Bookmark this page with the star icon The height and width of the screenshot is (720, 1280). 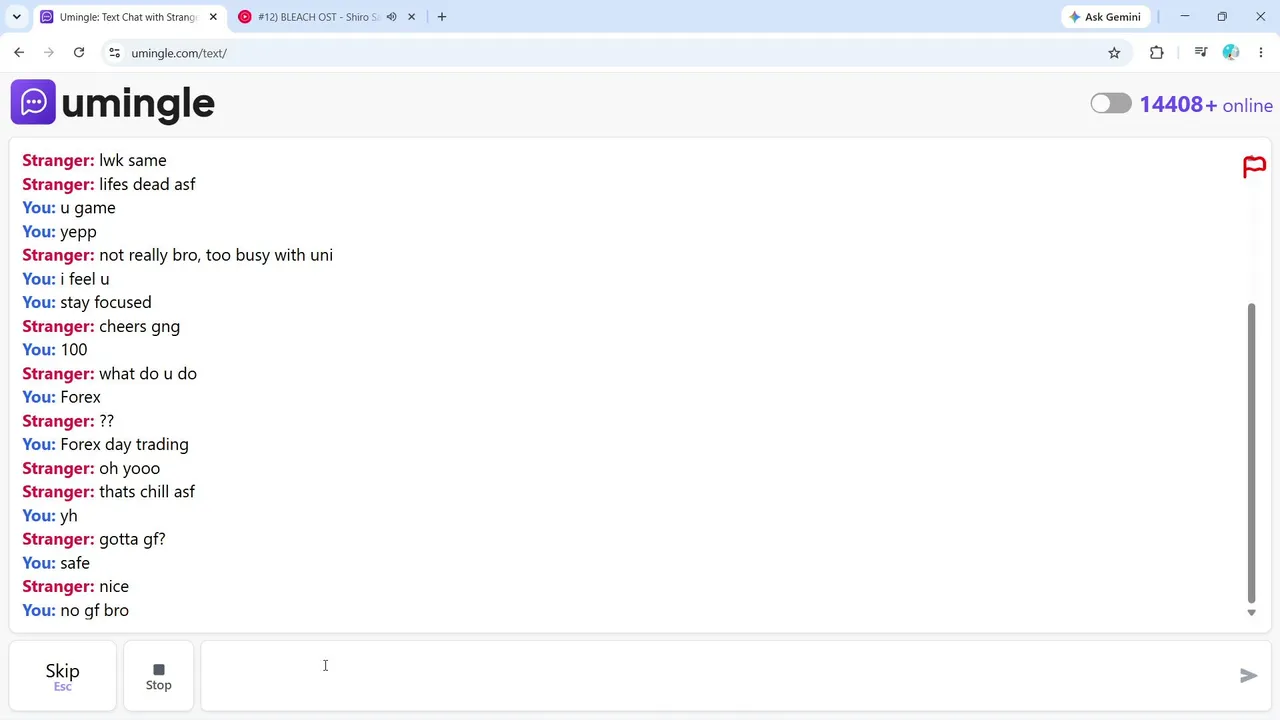pyautogui.click(x=1114, y=53)
